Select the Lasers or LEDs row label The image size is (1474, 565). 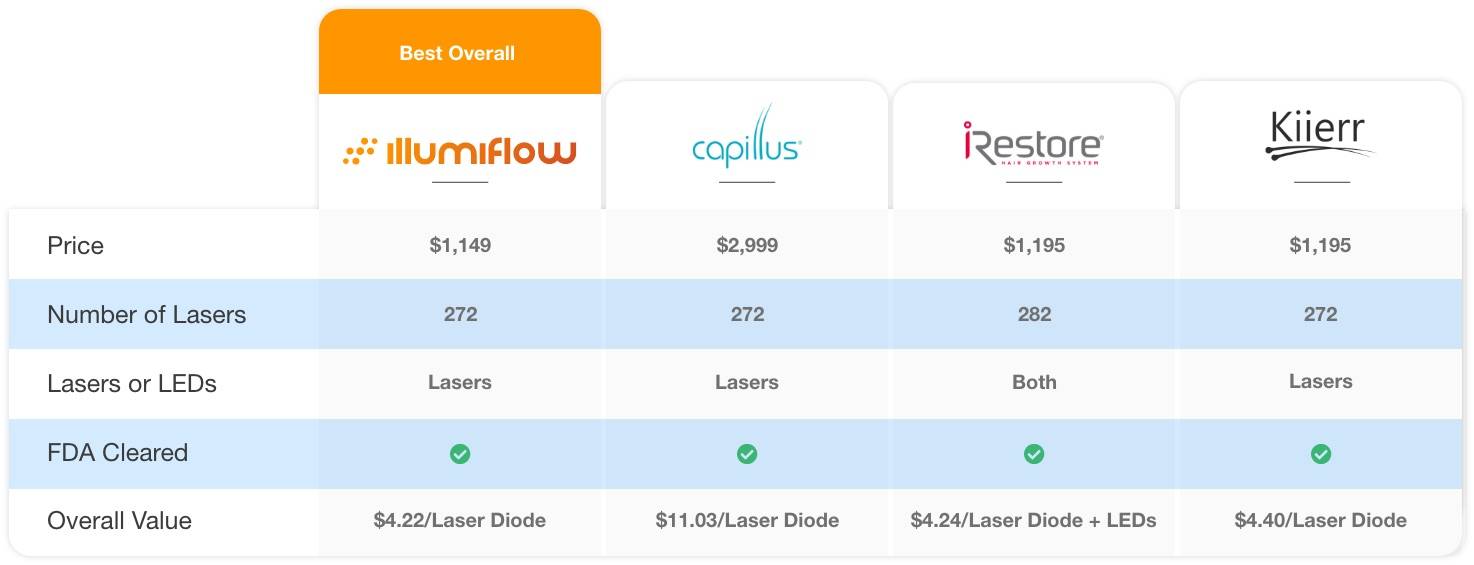point(132,384)
